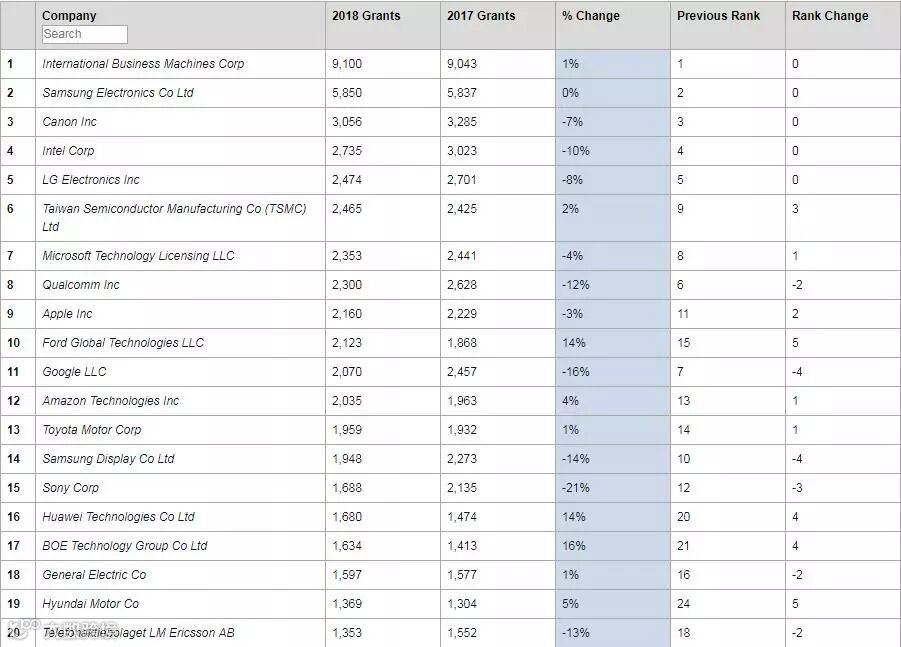Click Toyota's 2018 grants value 1,959
The height and width of the screenshot is (647, 901).
(x=347, y=430)
